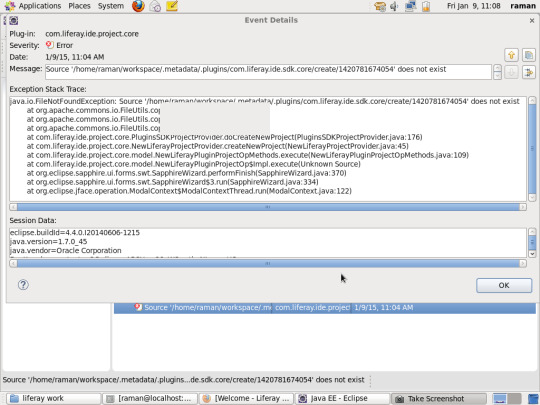
Task: Open the Places menu
Action: 79,6
